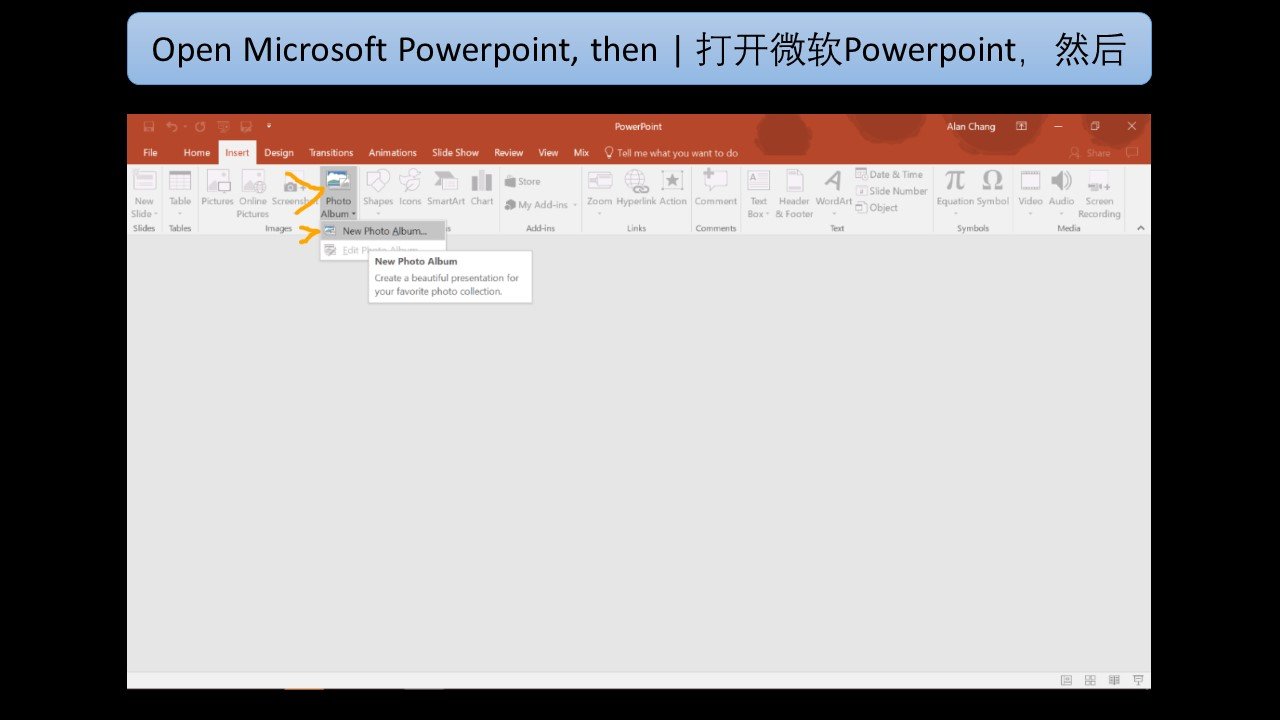Select the Insert ribbon tab
The image size is (1280, 720).
click(x=237, y=153)
